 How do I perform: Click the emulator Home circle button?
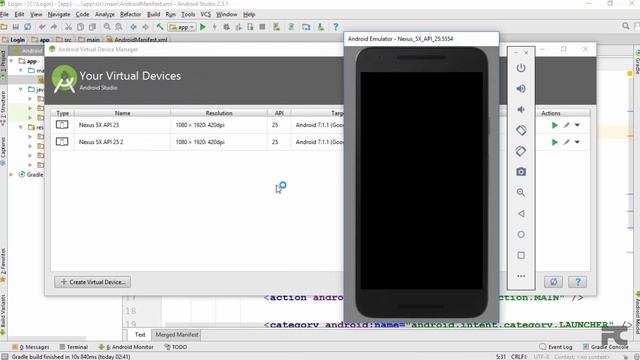[521, 234]
